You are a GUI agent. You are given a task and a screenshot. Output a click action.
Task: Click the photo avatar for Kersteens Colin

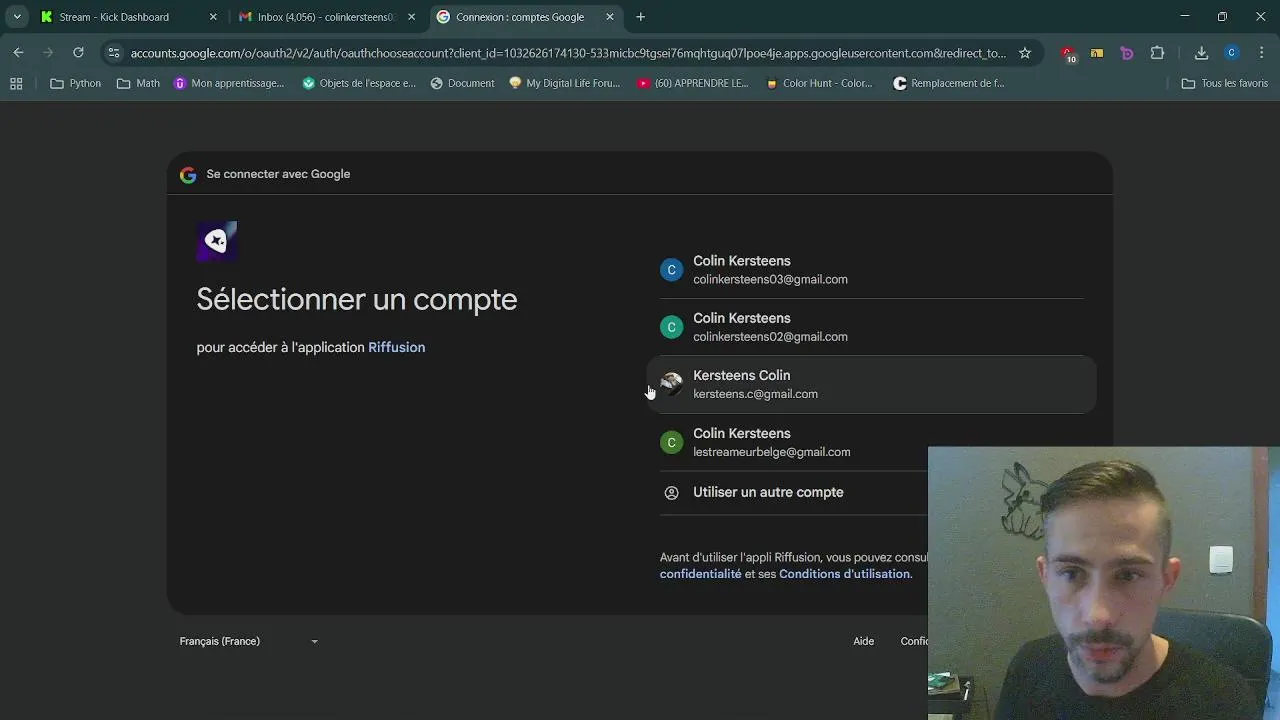[x=672, y=384]
